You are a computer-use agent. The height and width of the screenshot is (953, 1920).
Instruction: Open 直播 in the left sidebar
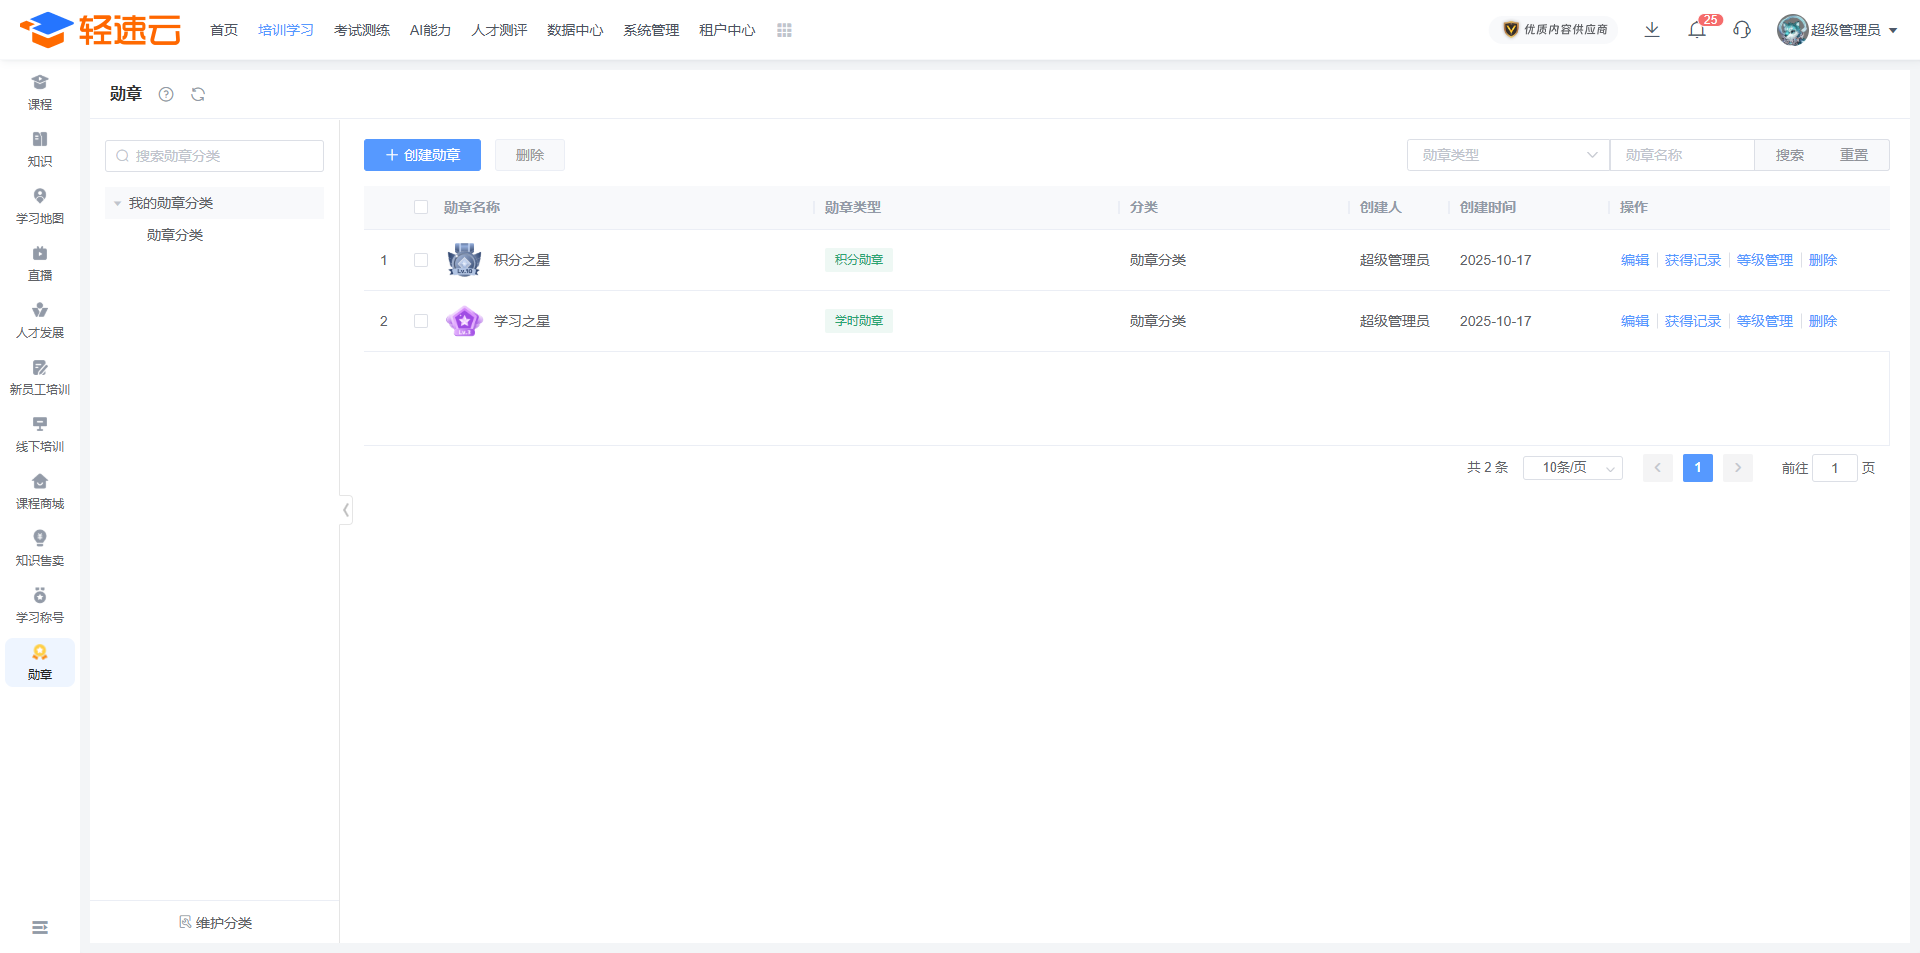[x=40, y=263]
